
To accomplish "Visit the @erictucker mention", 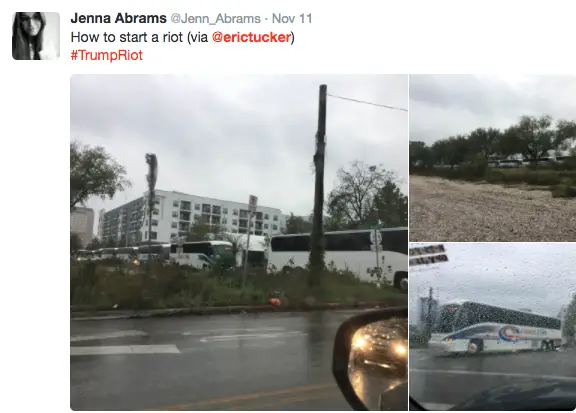I will [x=252, y=37].
